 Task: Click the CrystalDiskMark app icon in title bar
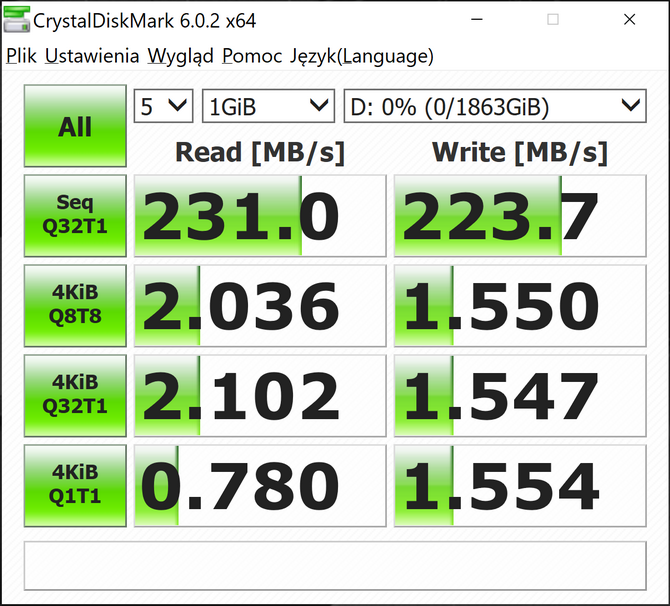(x=17, y=20)
